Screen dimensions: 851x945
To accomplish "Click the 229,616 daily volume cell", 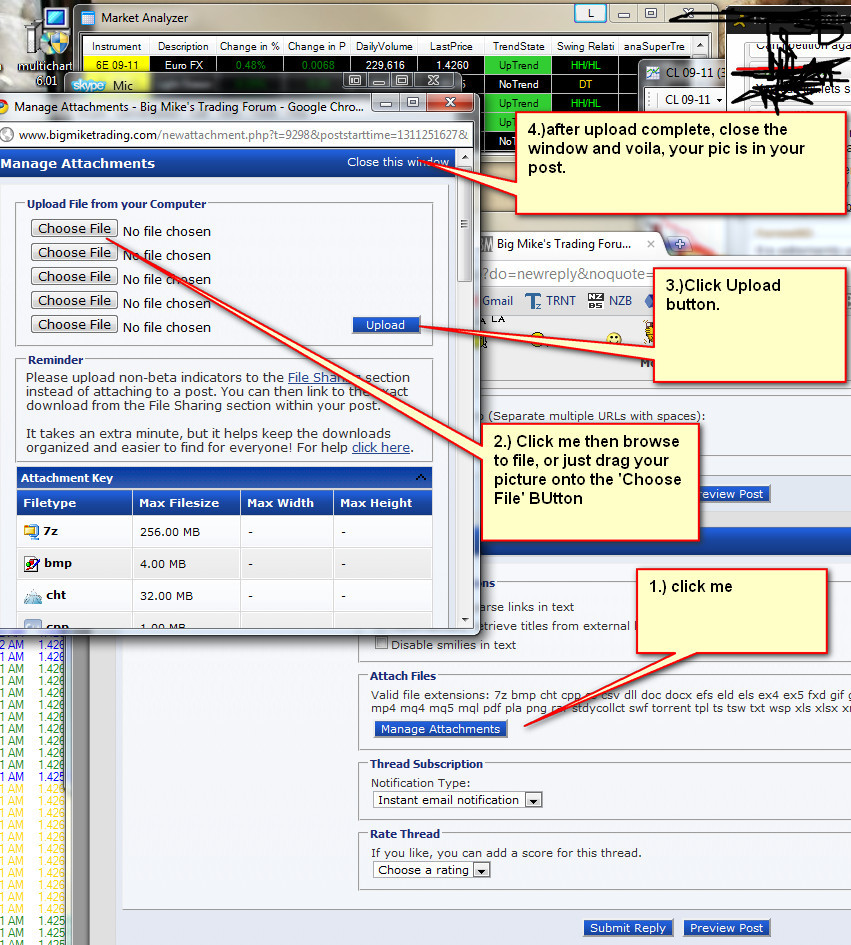I will (384, 65).
